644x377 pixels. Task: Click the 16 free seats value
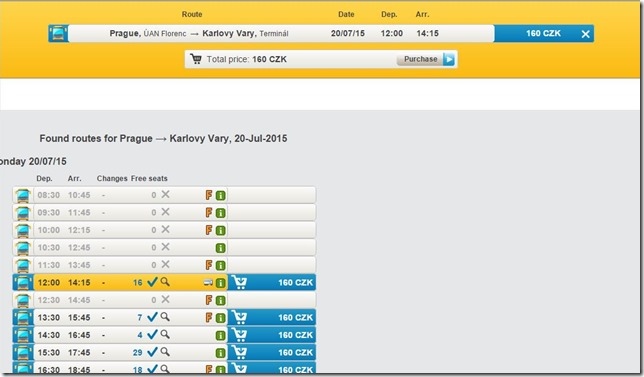point(138,283)
